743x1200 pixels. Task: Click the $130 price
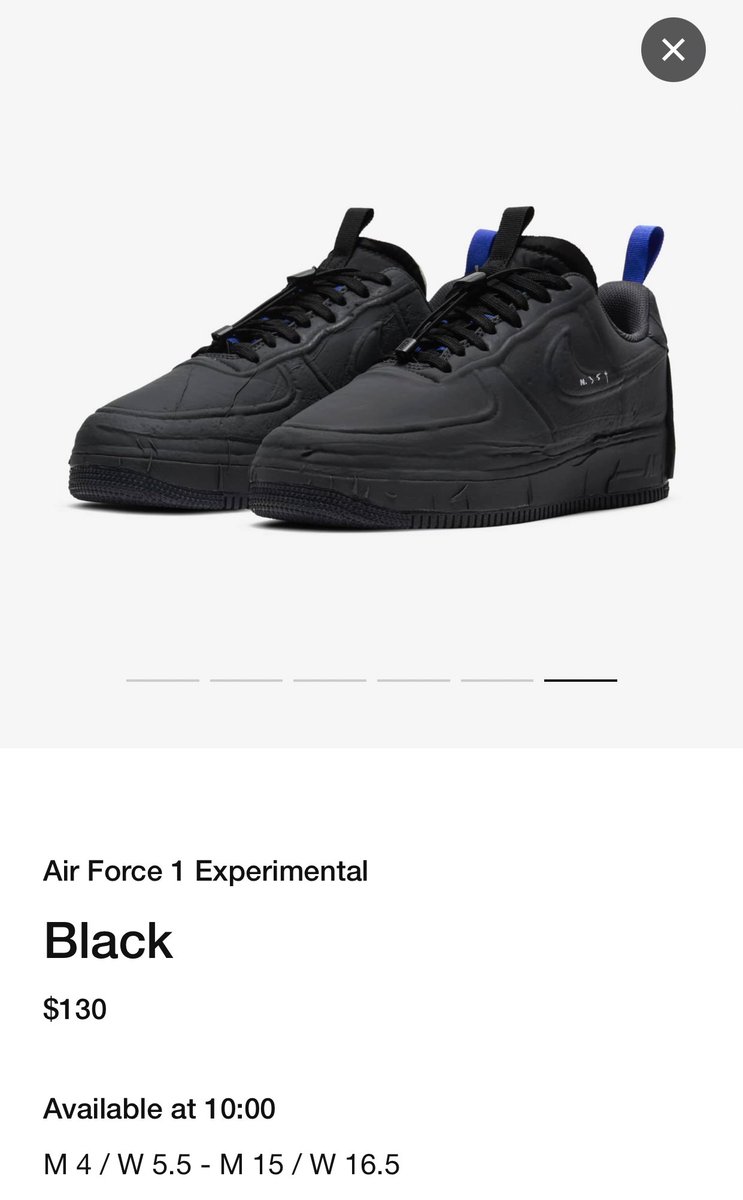coord(75,1009)
